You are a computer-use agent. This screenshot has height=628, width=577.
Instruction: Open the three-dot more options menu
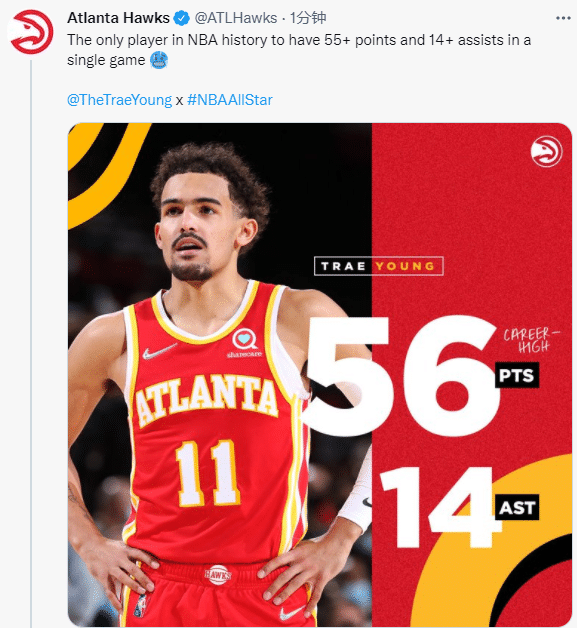[563, 18]
